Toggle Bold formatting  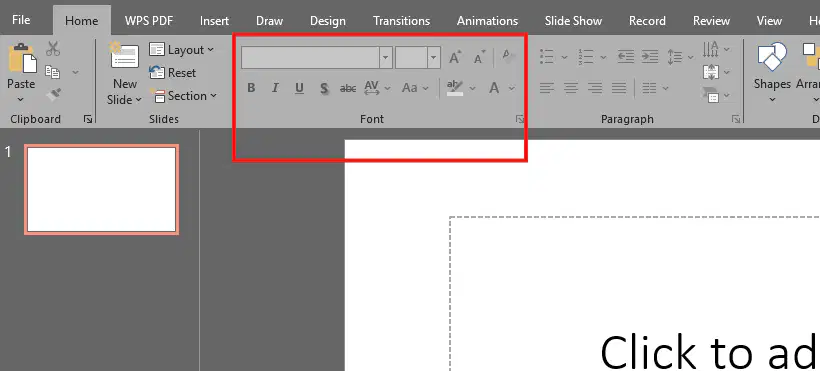click(251, 88)
